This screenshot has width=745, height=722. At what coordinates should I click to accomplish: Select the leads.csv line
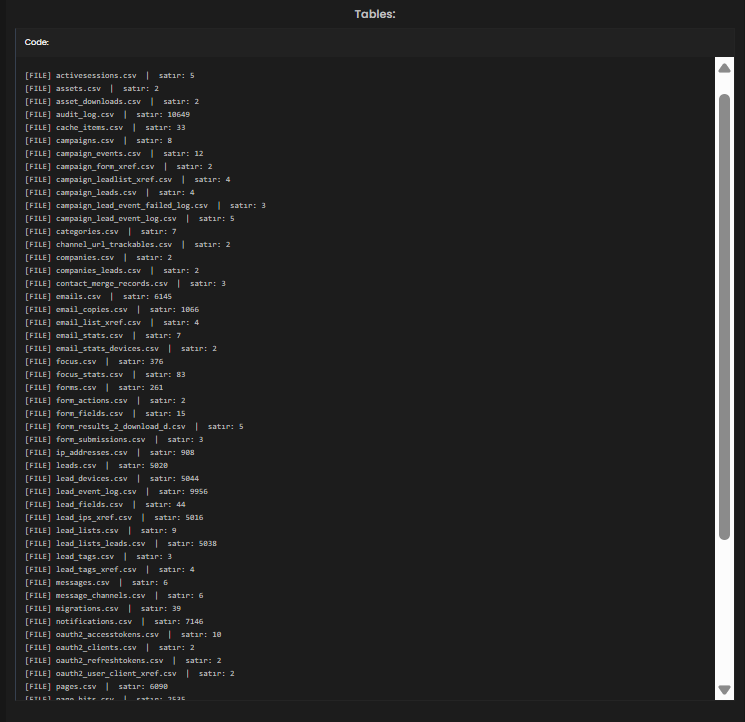(96, 466)
